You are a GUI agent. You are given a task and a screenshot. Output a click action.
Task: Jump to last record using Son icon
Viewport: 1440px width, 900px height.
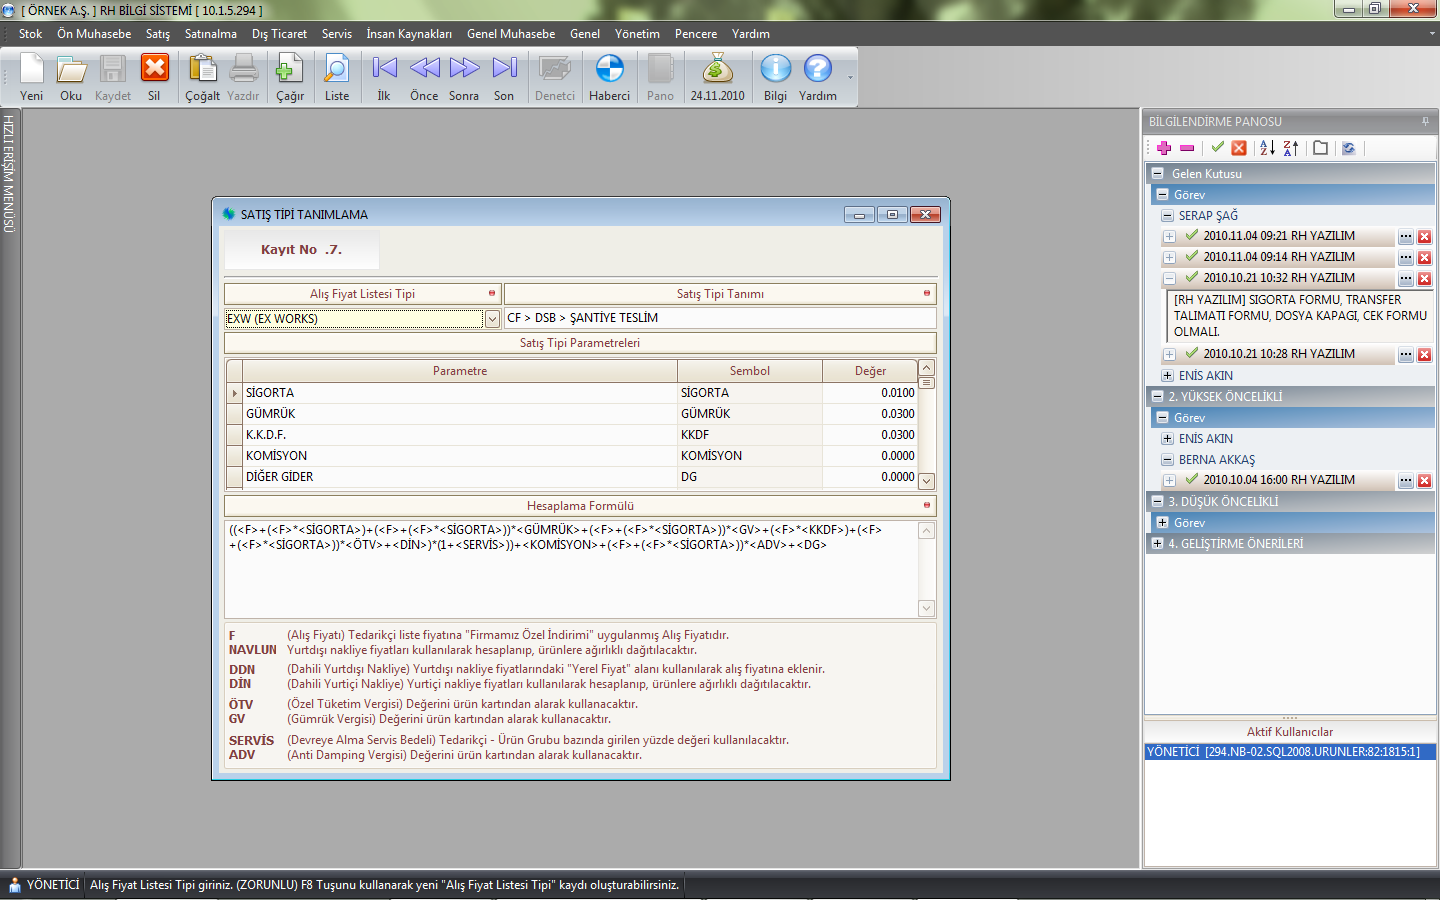(504, 70)
